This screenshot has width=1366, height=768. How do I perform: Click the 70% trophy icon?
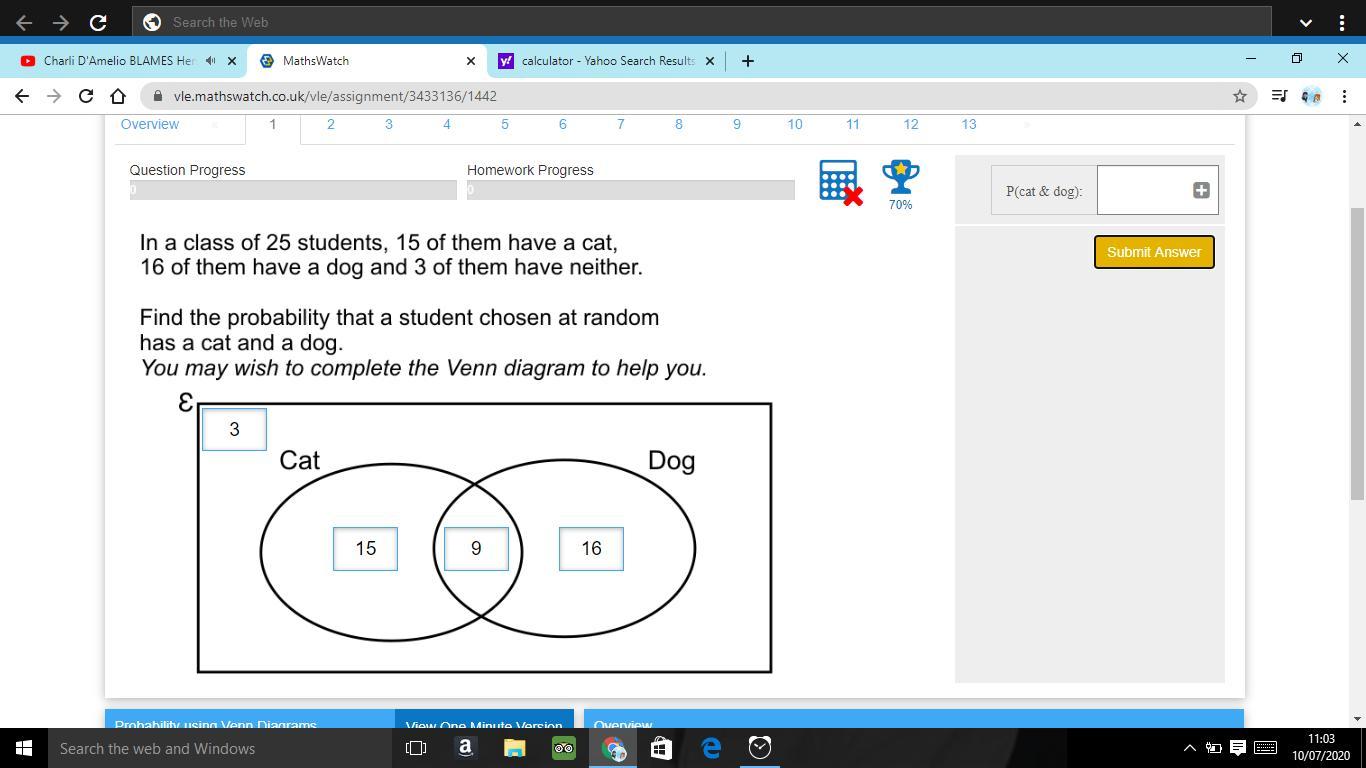pos(900,178)
